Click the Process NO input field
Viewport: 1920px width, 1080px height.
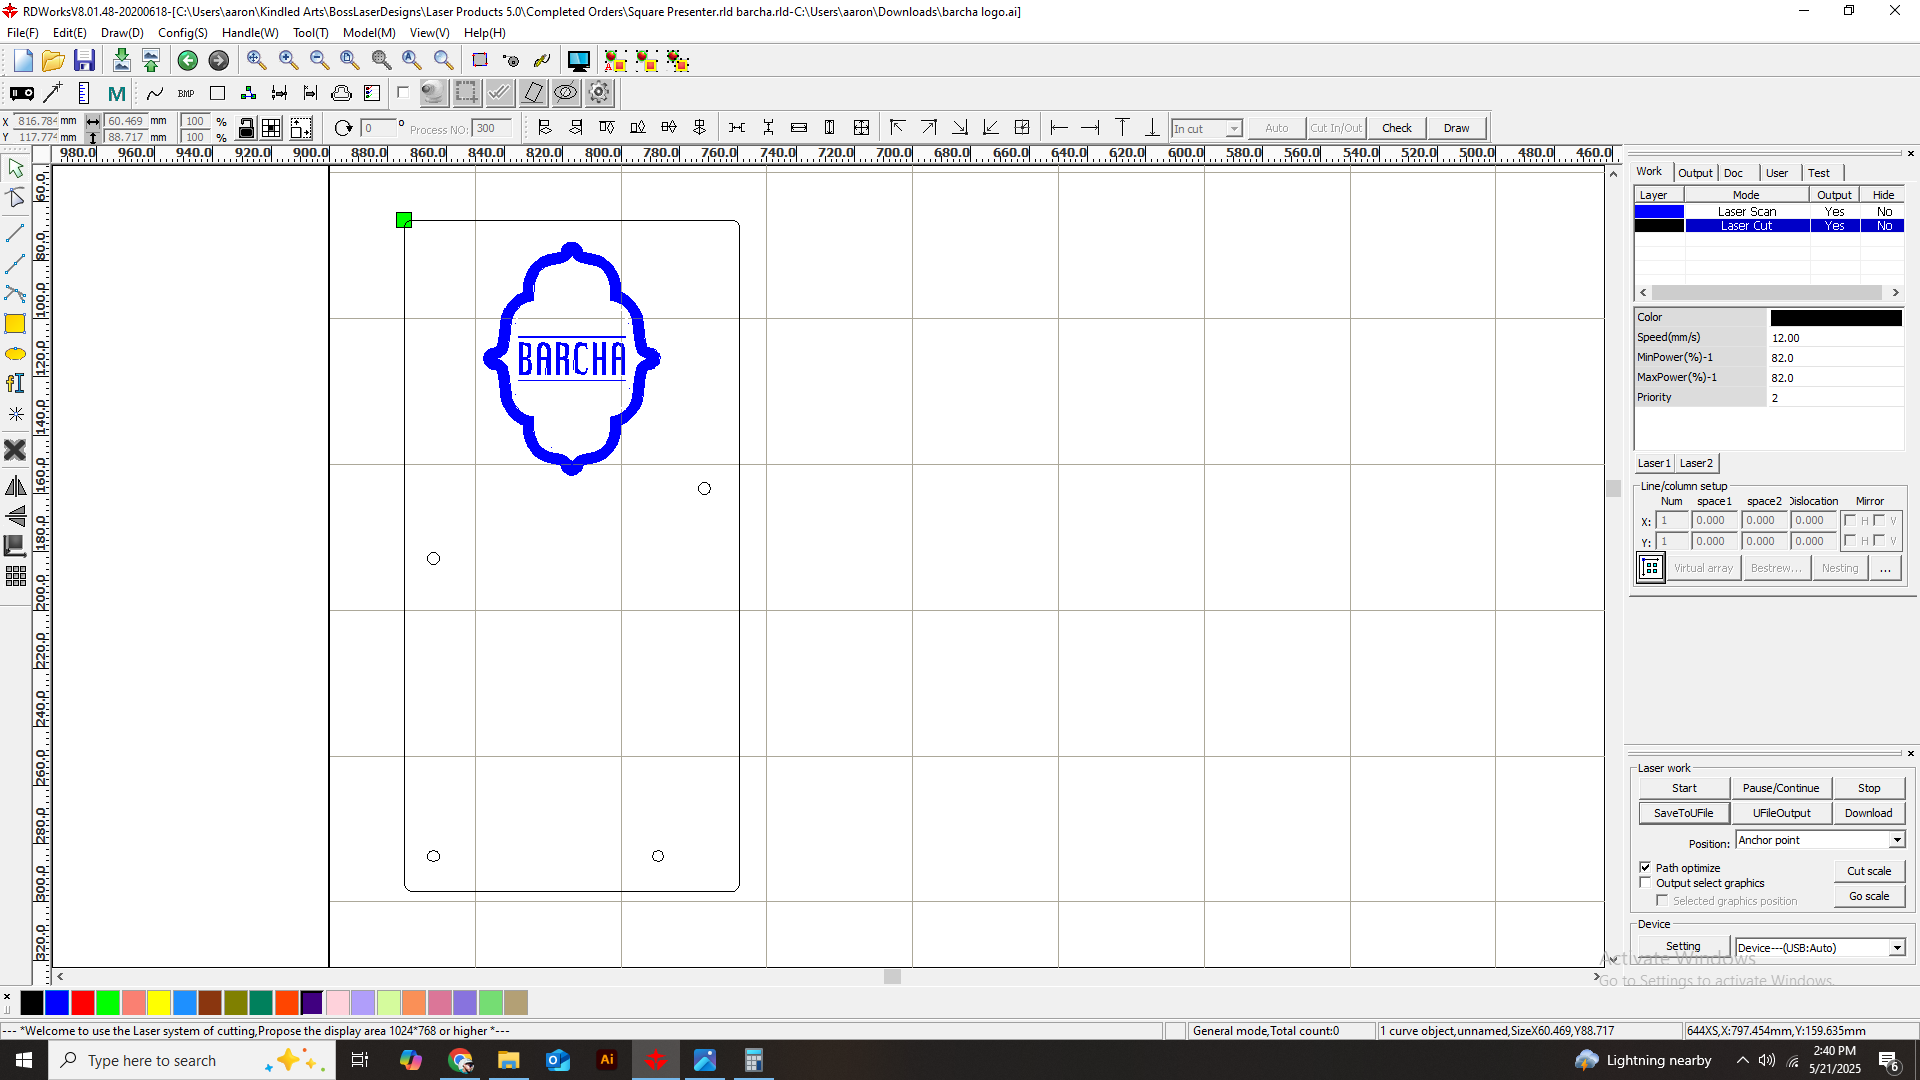point(492,128)
